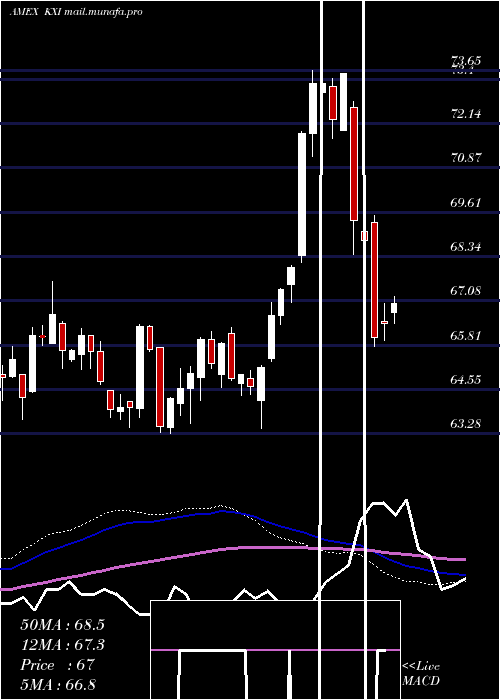
Task: Select the 69.61 price level label
Action: pos(466,203)
